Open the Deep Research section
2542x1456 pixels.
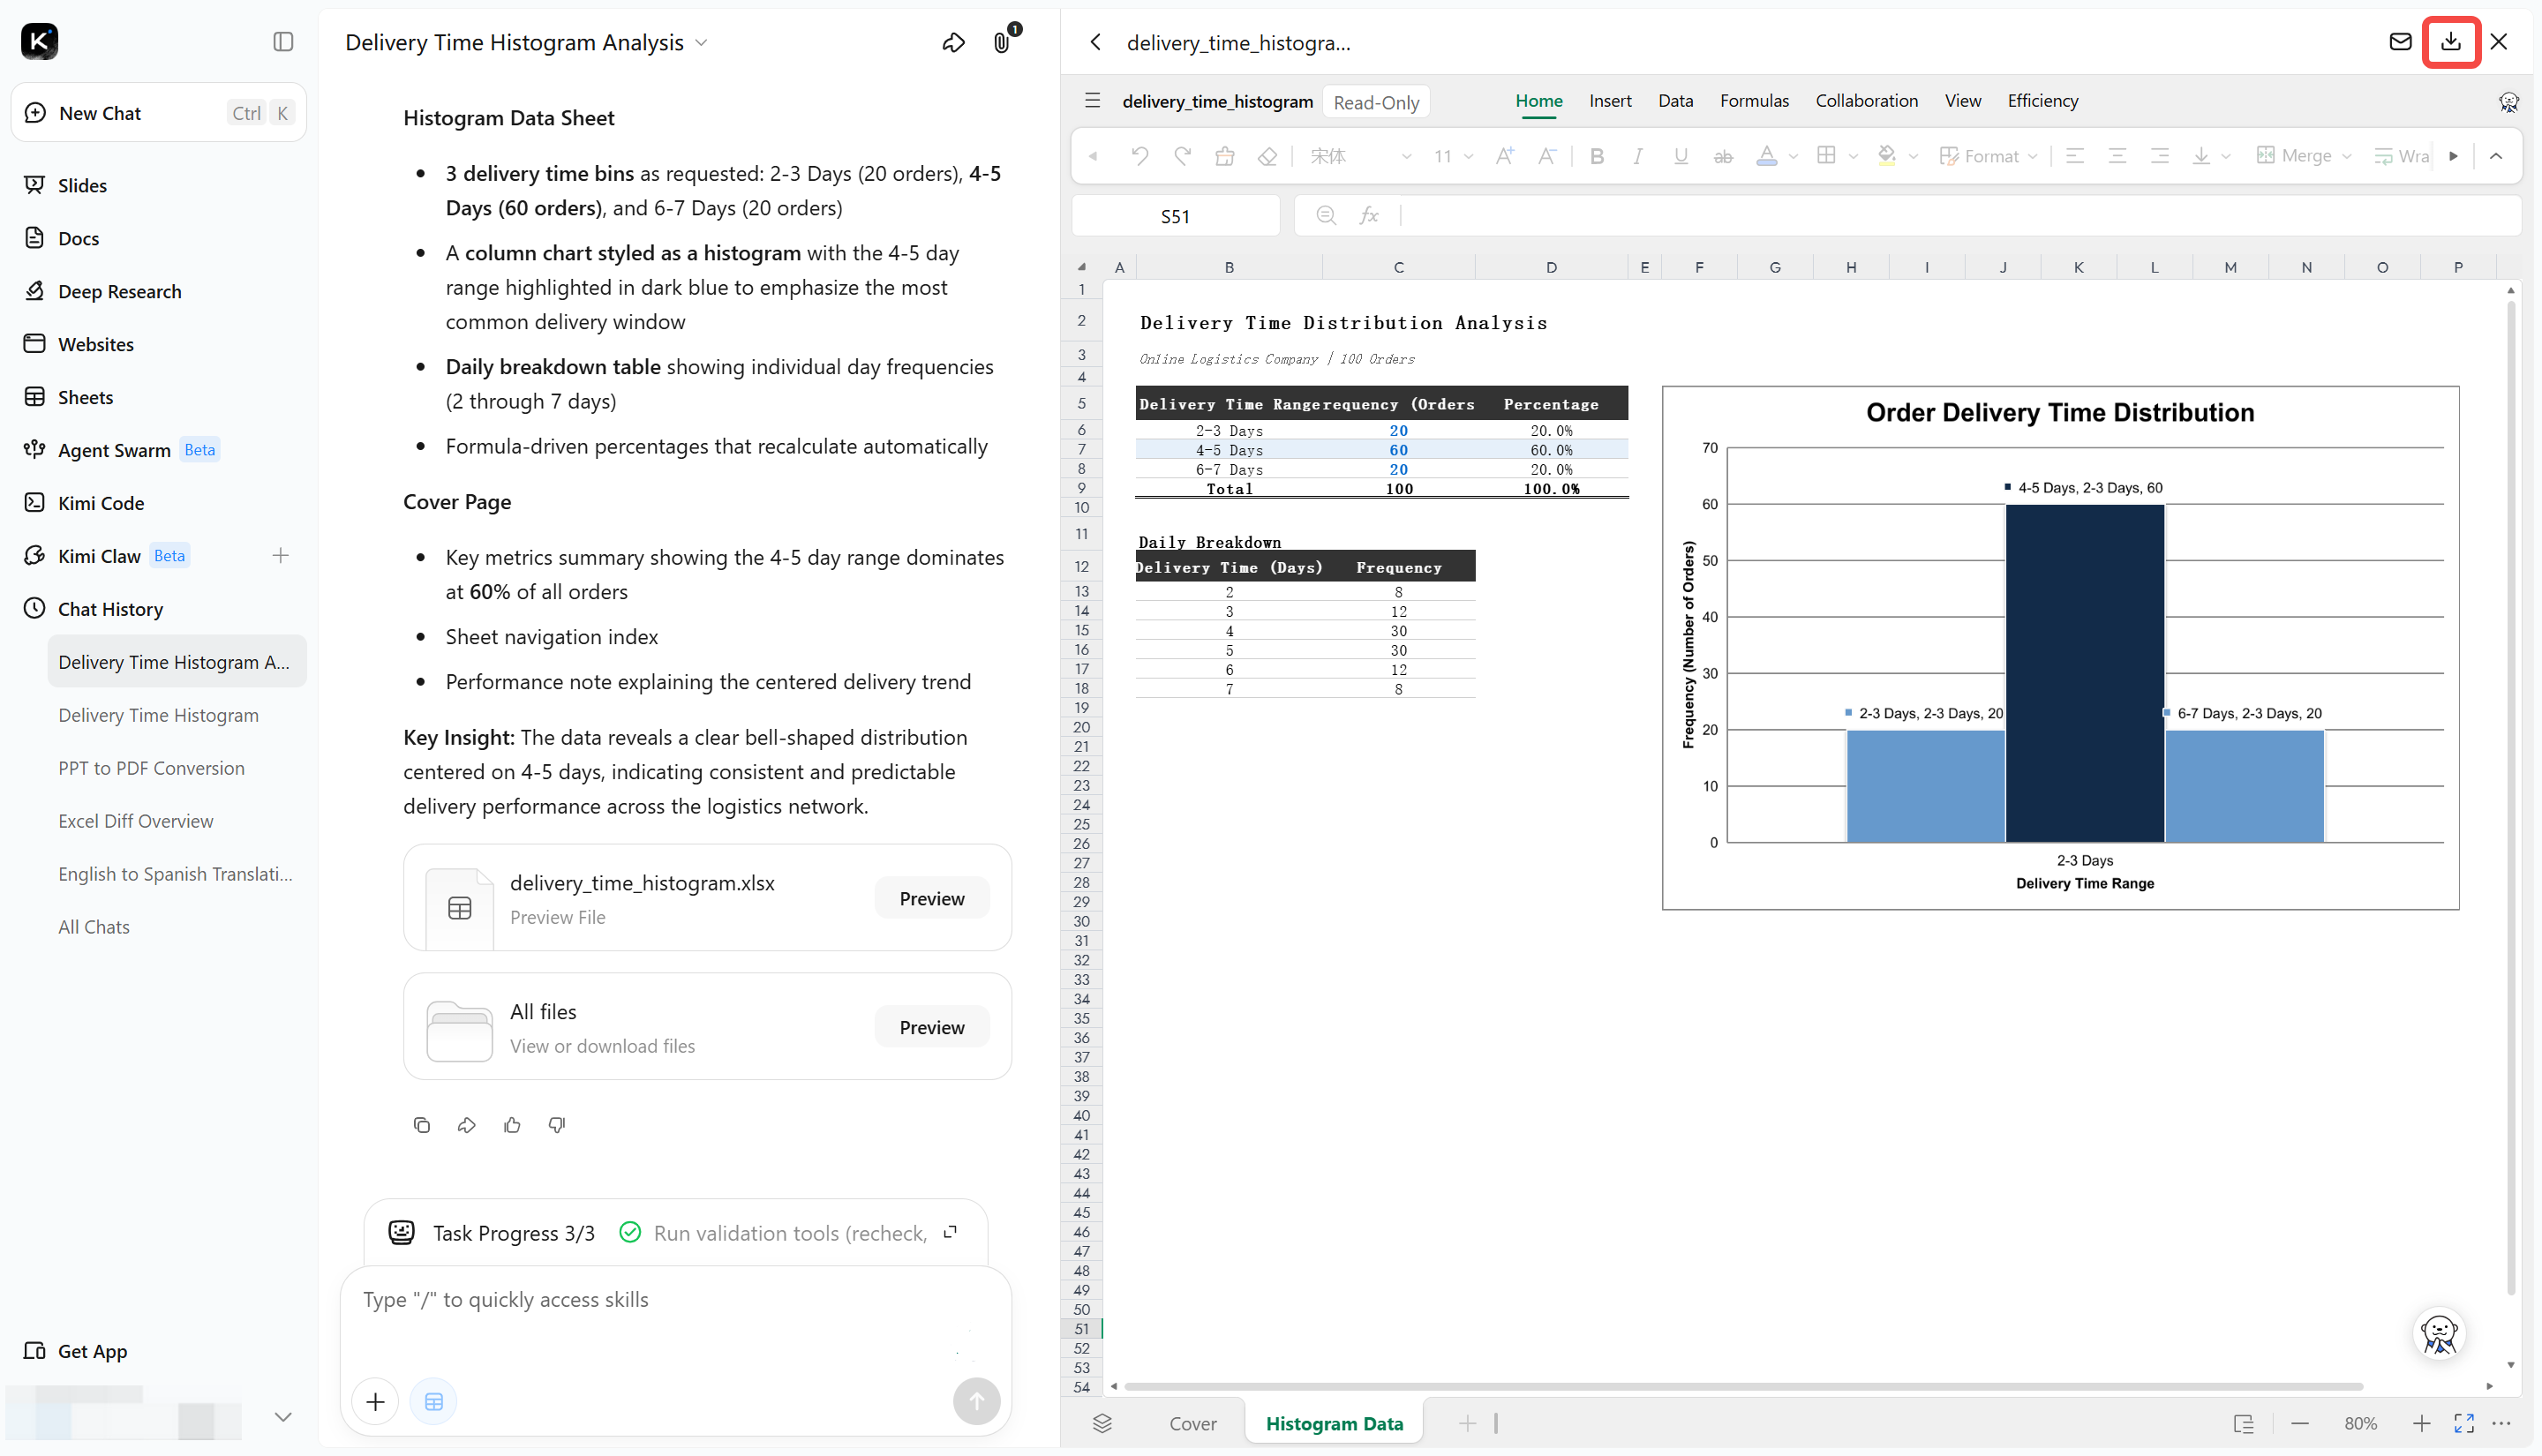click(x=119, y=291)
